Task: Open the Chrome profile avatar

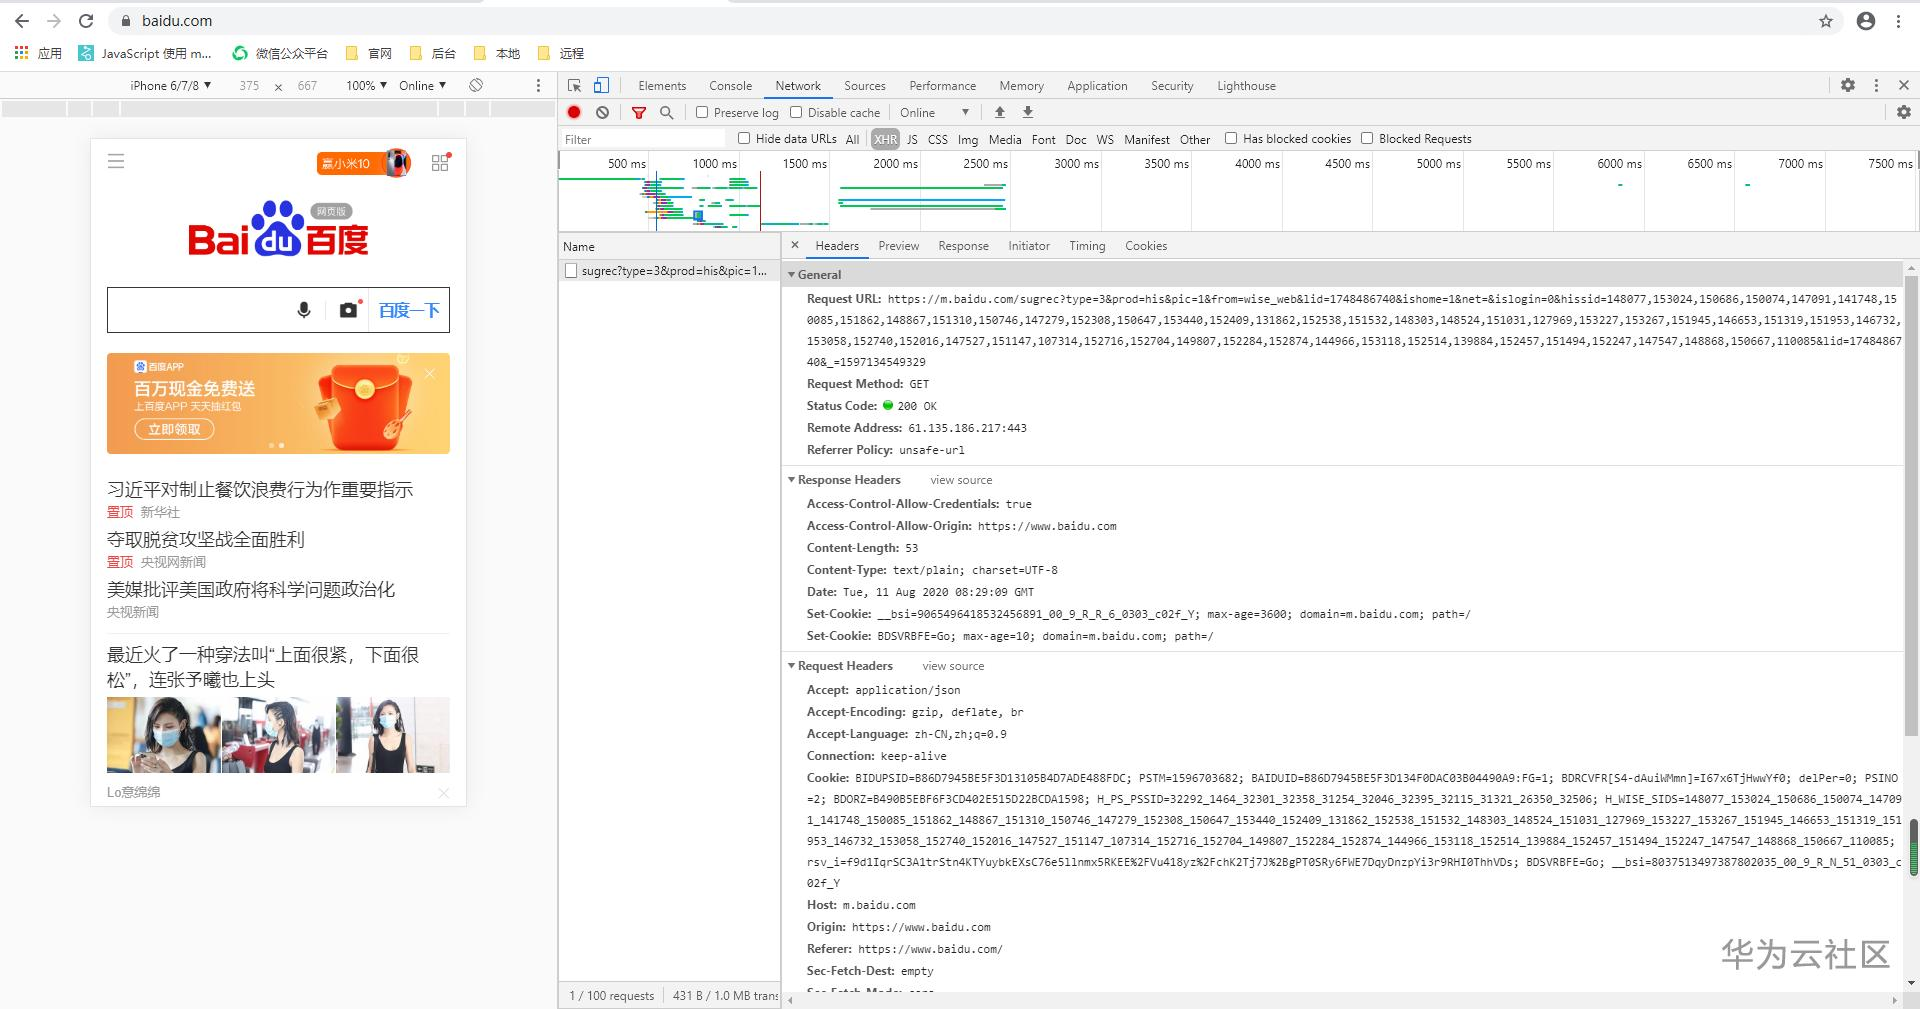Action: [x=1866, y=21]
